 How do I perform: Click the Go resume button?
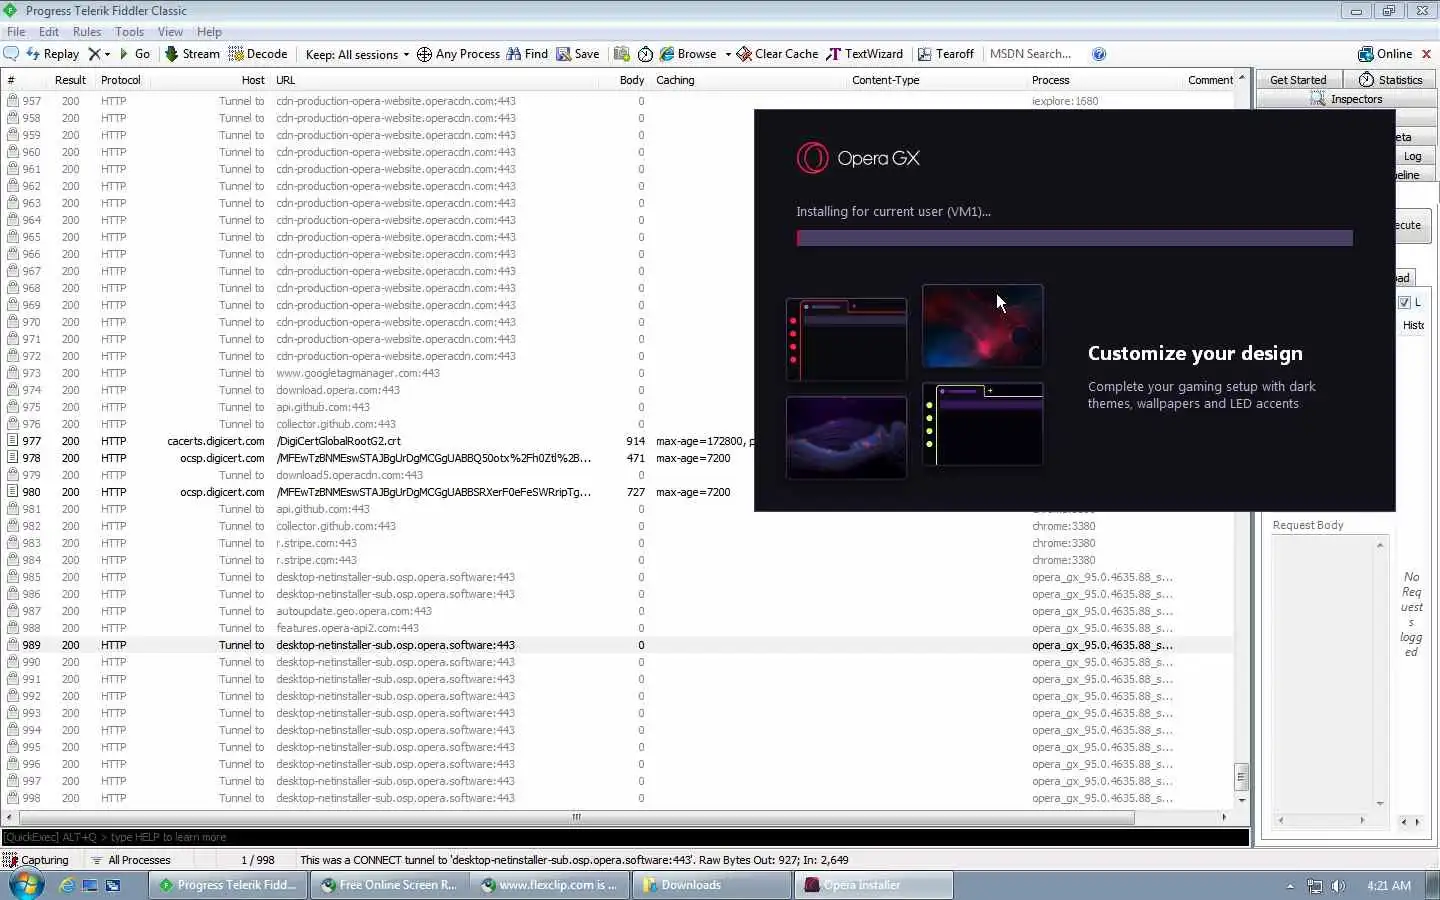tap(134, 54)
